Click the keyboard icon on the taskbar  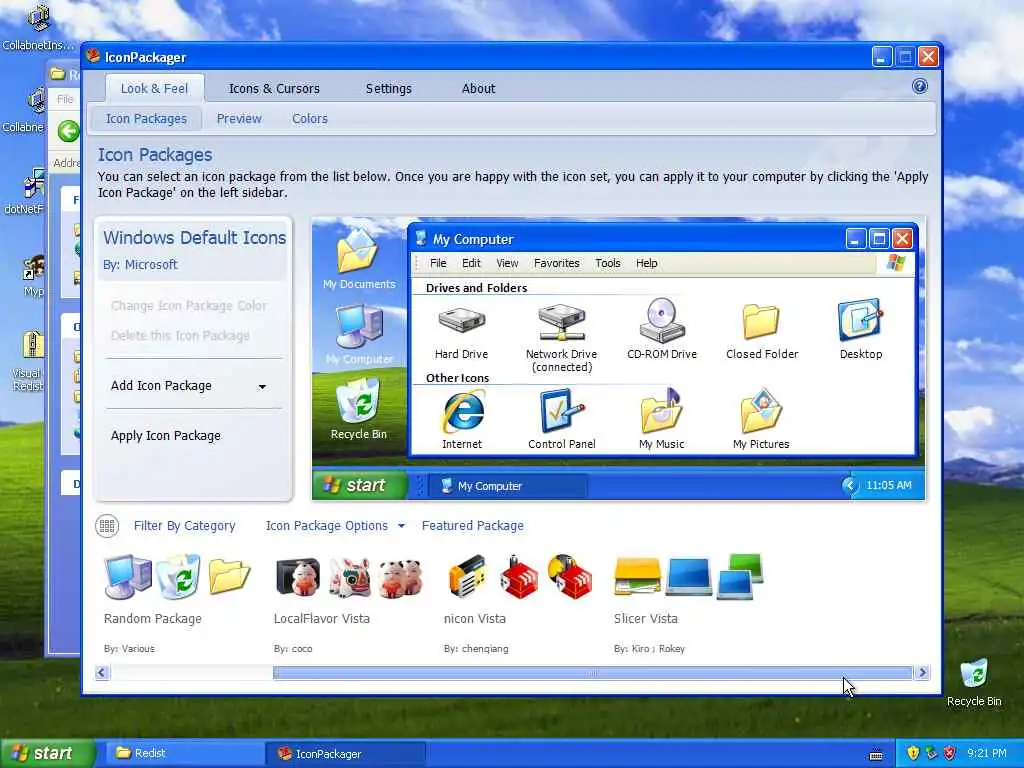coord(876,755)
